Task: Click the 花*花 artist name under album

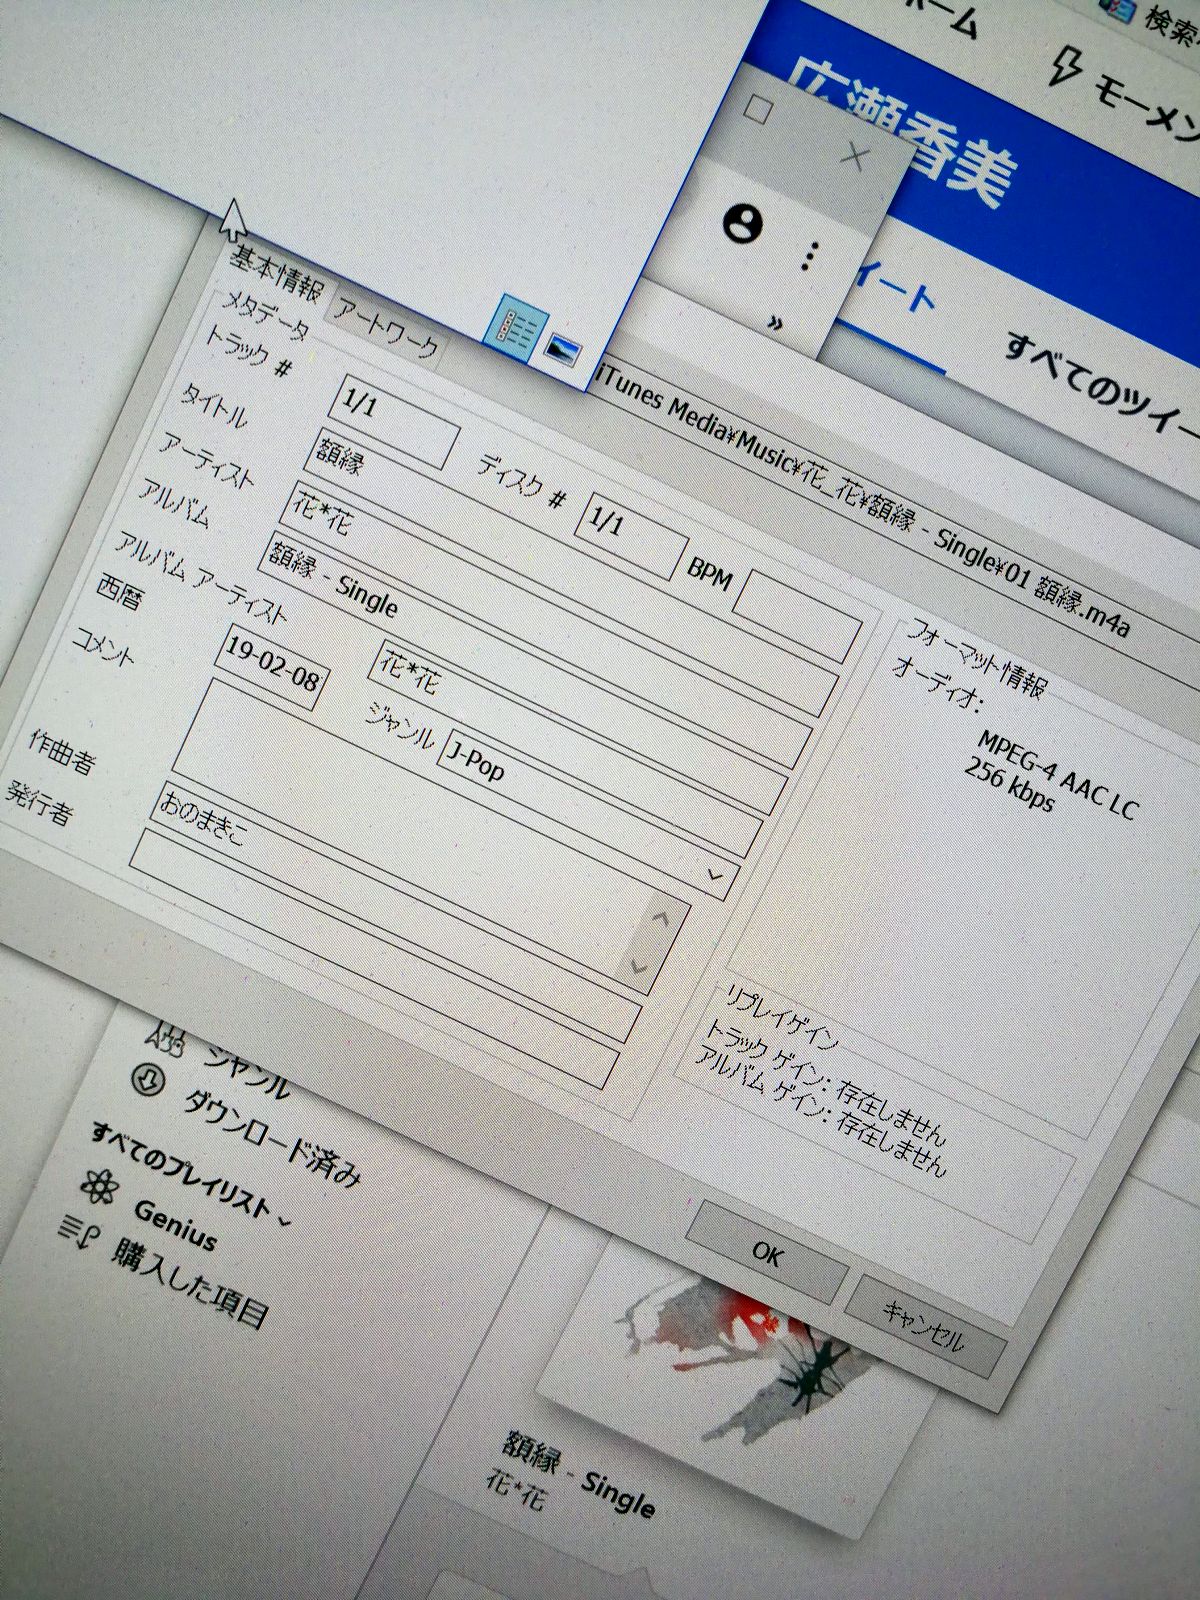Action: click(516, 1490)
